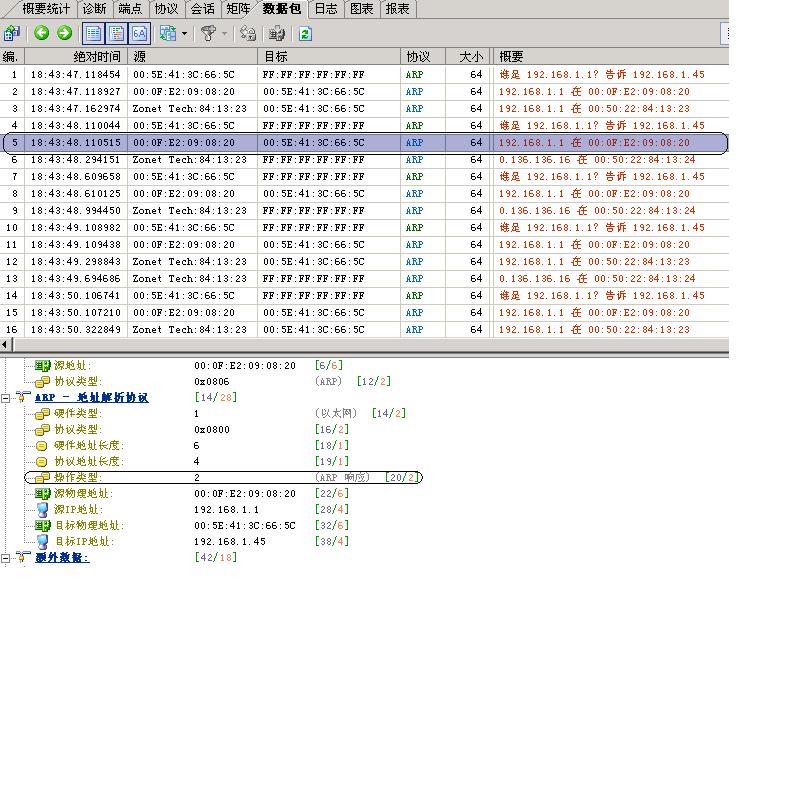Click the Ethernet 协议类型 0x0806 field icon
This screenshot has width=810, height=800.
(42, 382)
